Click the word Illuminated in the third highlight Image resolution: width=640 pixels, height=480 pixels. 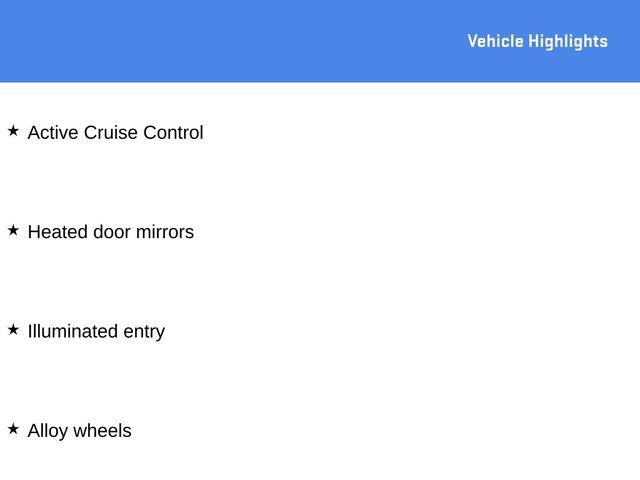72,331
